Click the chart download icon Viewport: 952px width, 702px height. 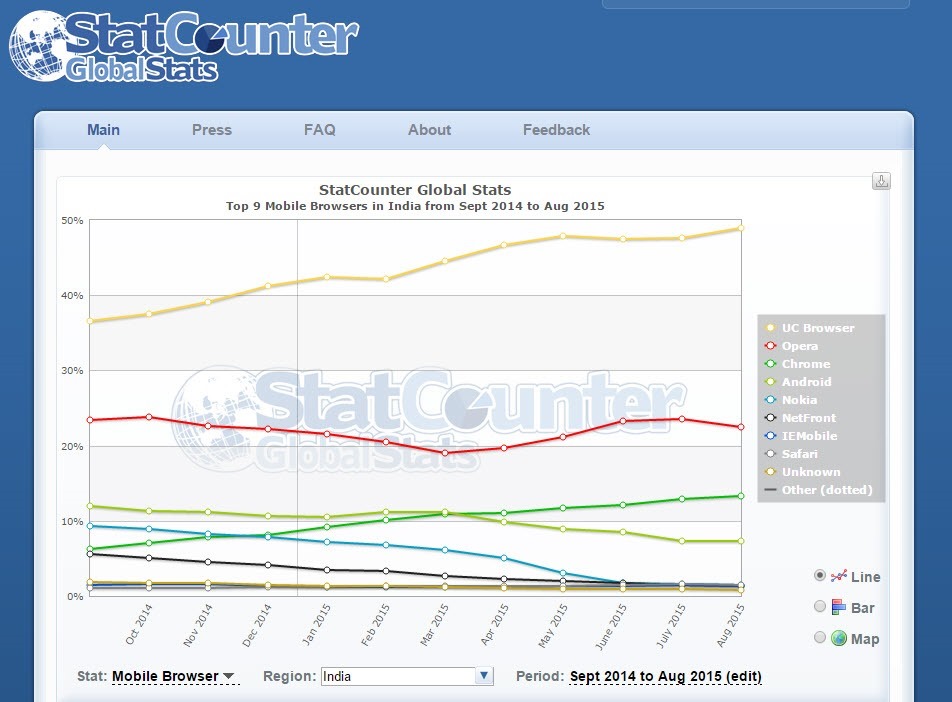click(881, 181)
